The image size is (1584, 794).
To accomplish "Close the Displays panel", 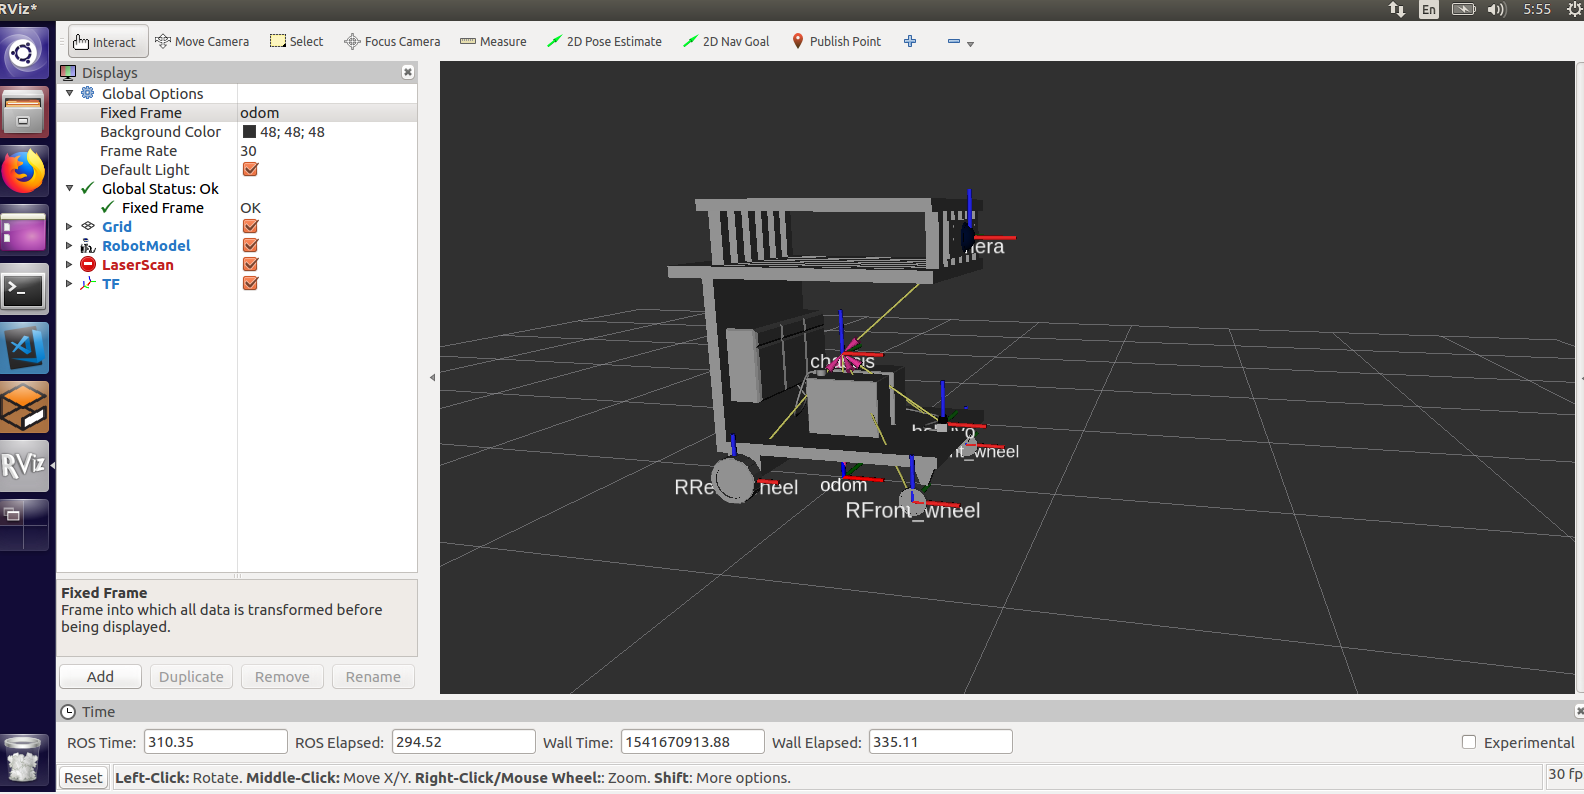I will pos(408,72).
